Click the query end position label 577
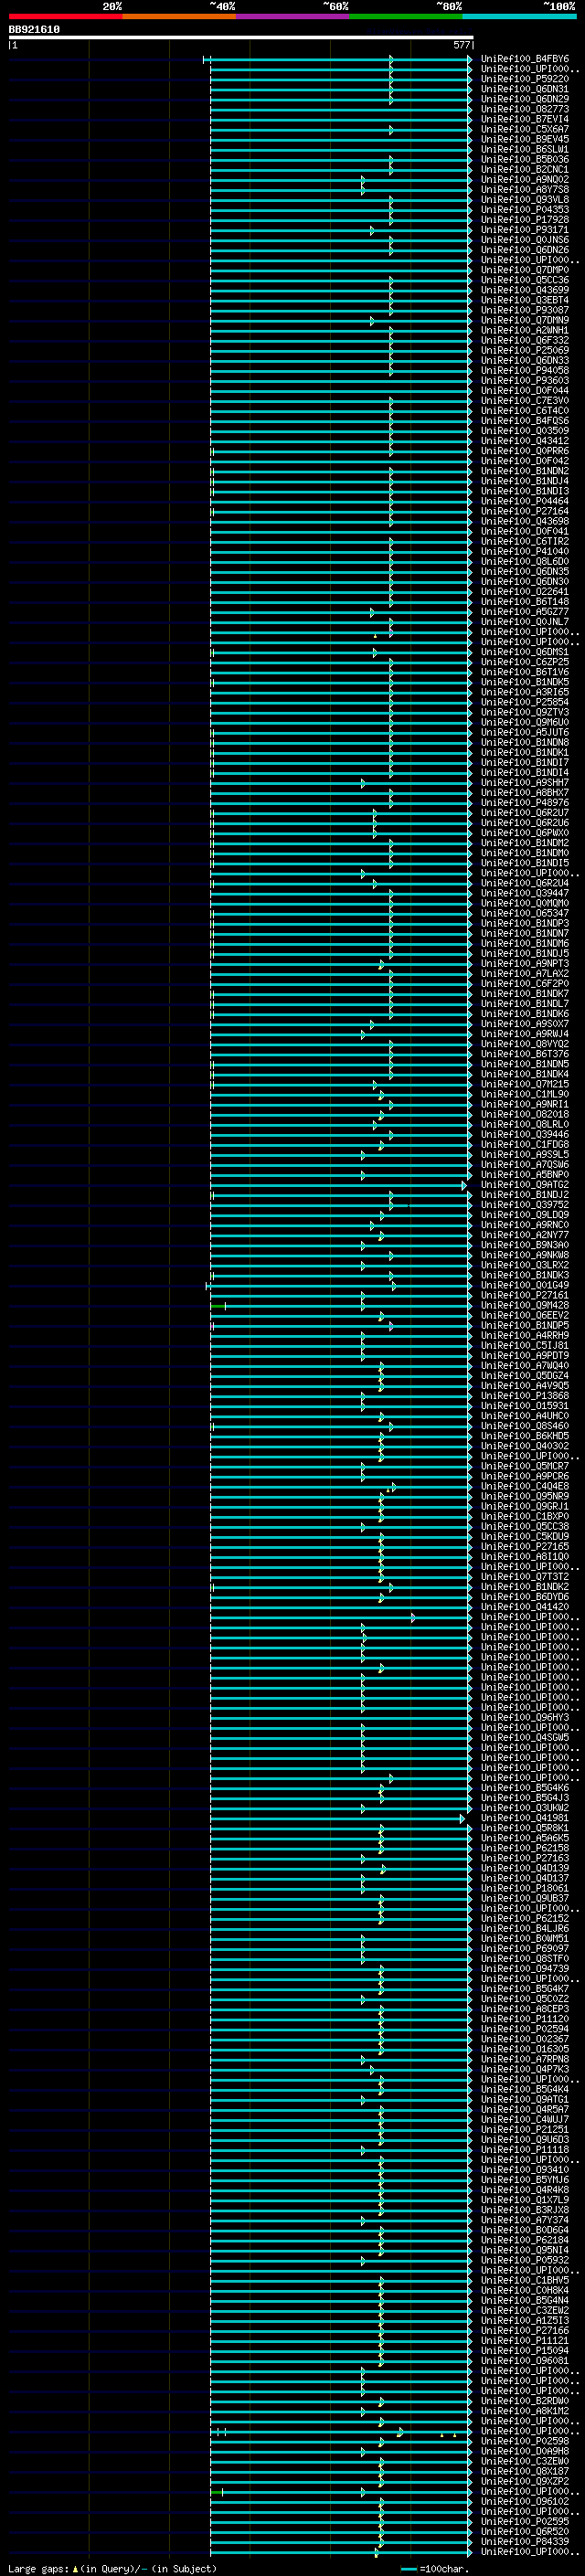This screenshot has height=2576, width=585. [461, 45]
